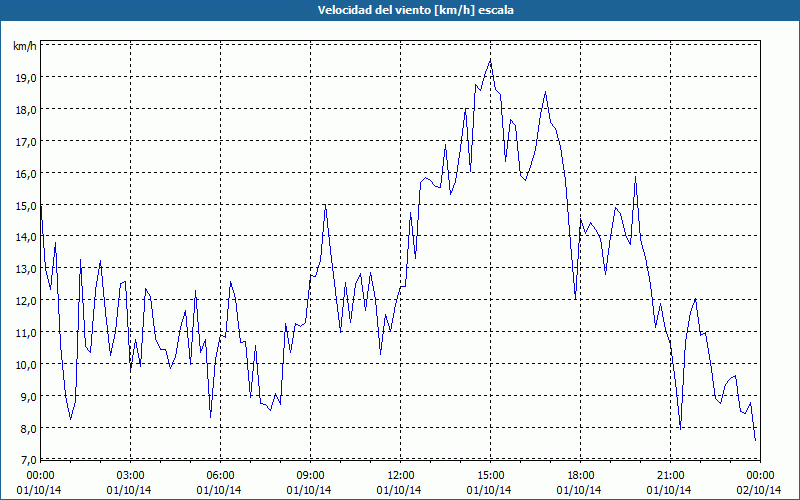This screenshot has height=500, width=800.
Task: Select the '03:00' time label
Action: [130, 476]
